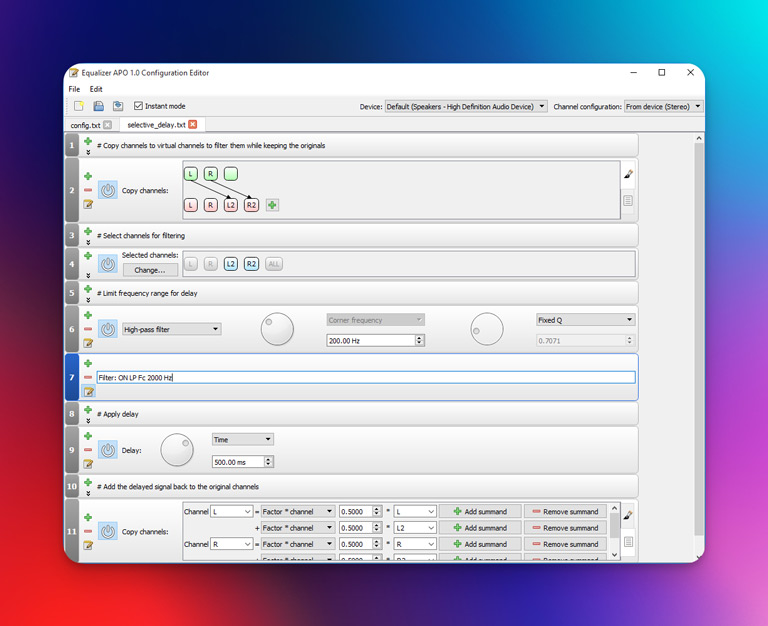
Task: Click the paintbrush icon in row 2
Action: [x=628, y=175]
